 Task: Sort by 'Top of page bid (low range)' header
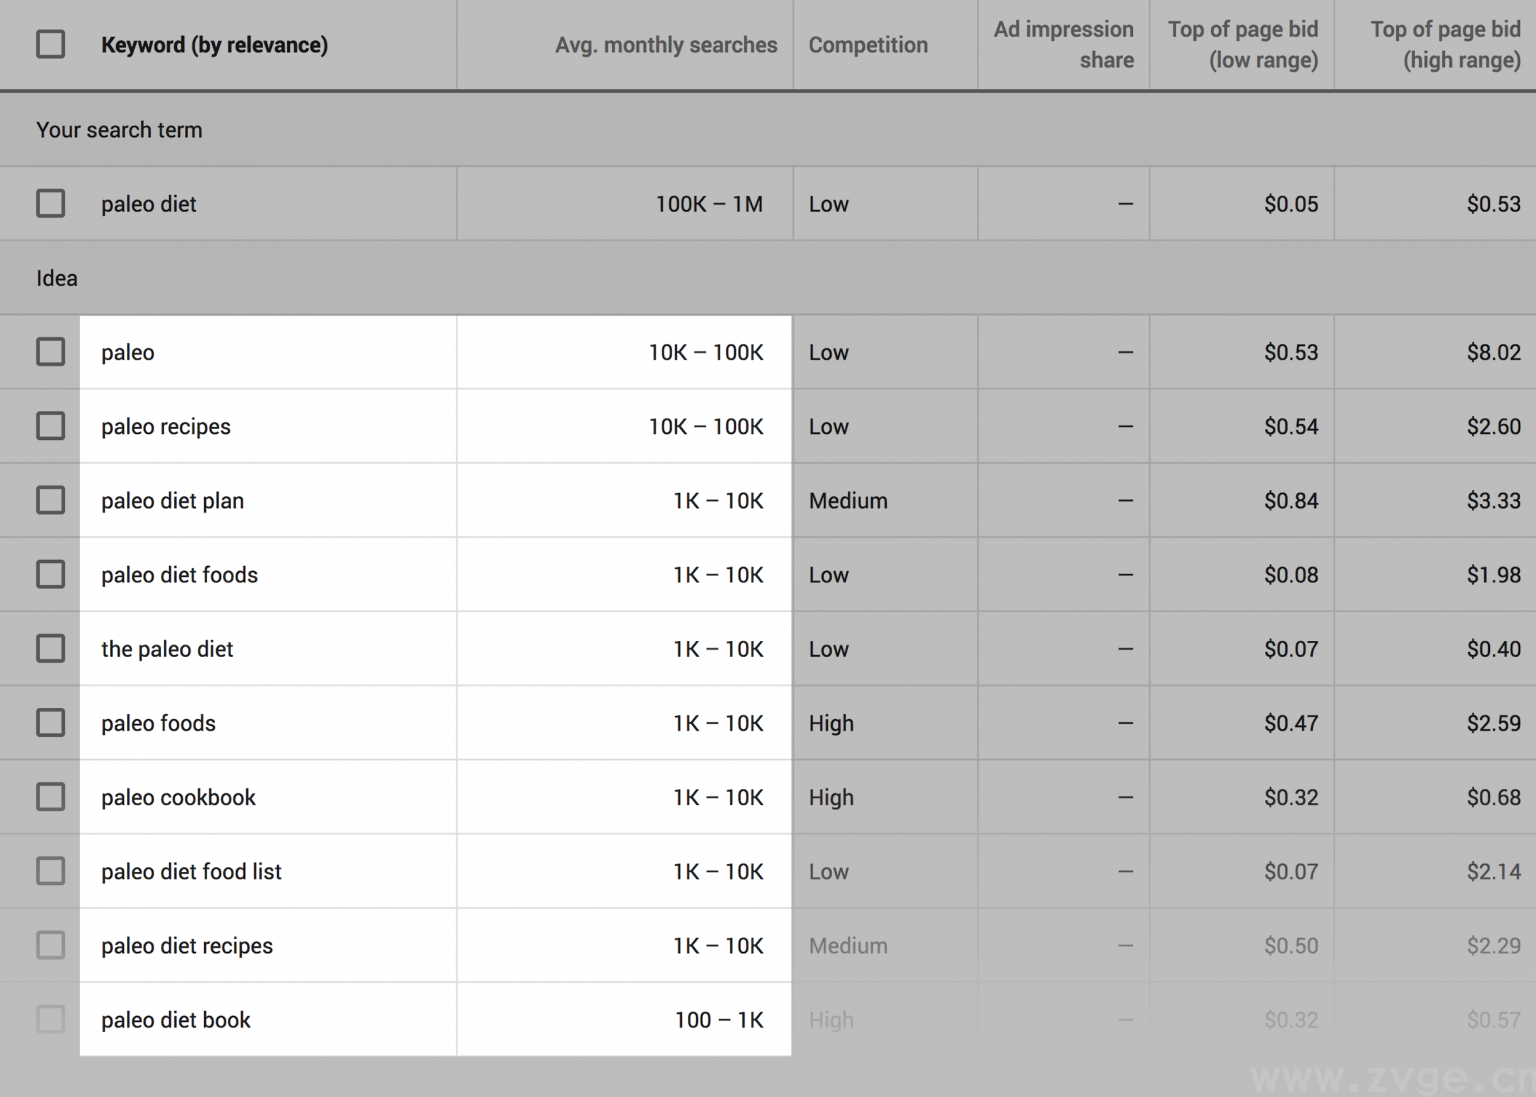1243,45
